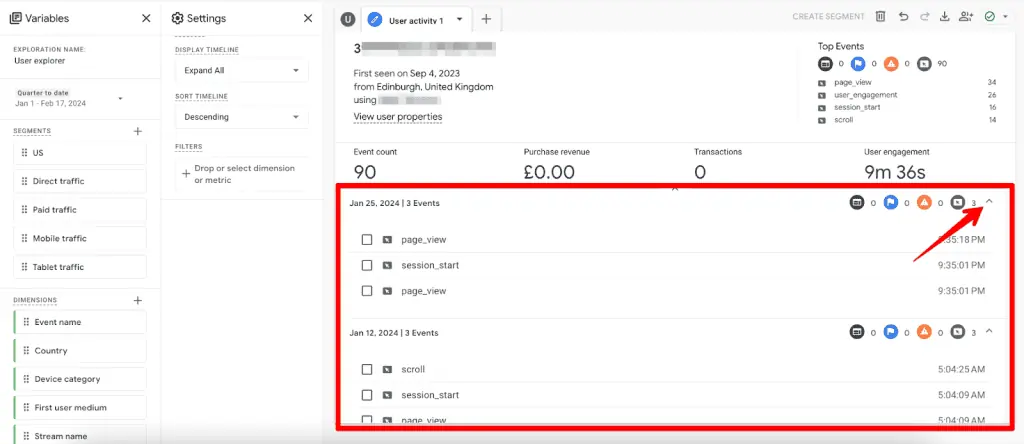This screenshot has width=1024, height=444.
Task: Click the User engagement value 9m 36s
Action: coord(894,172)
